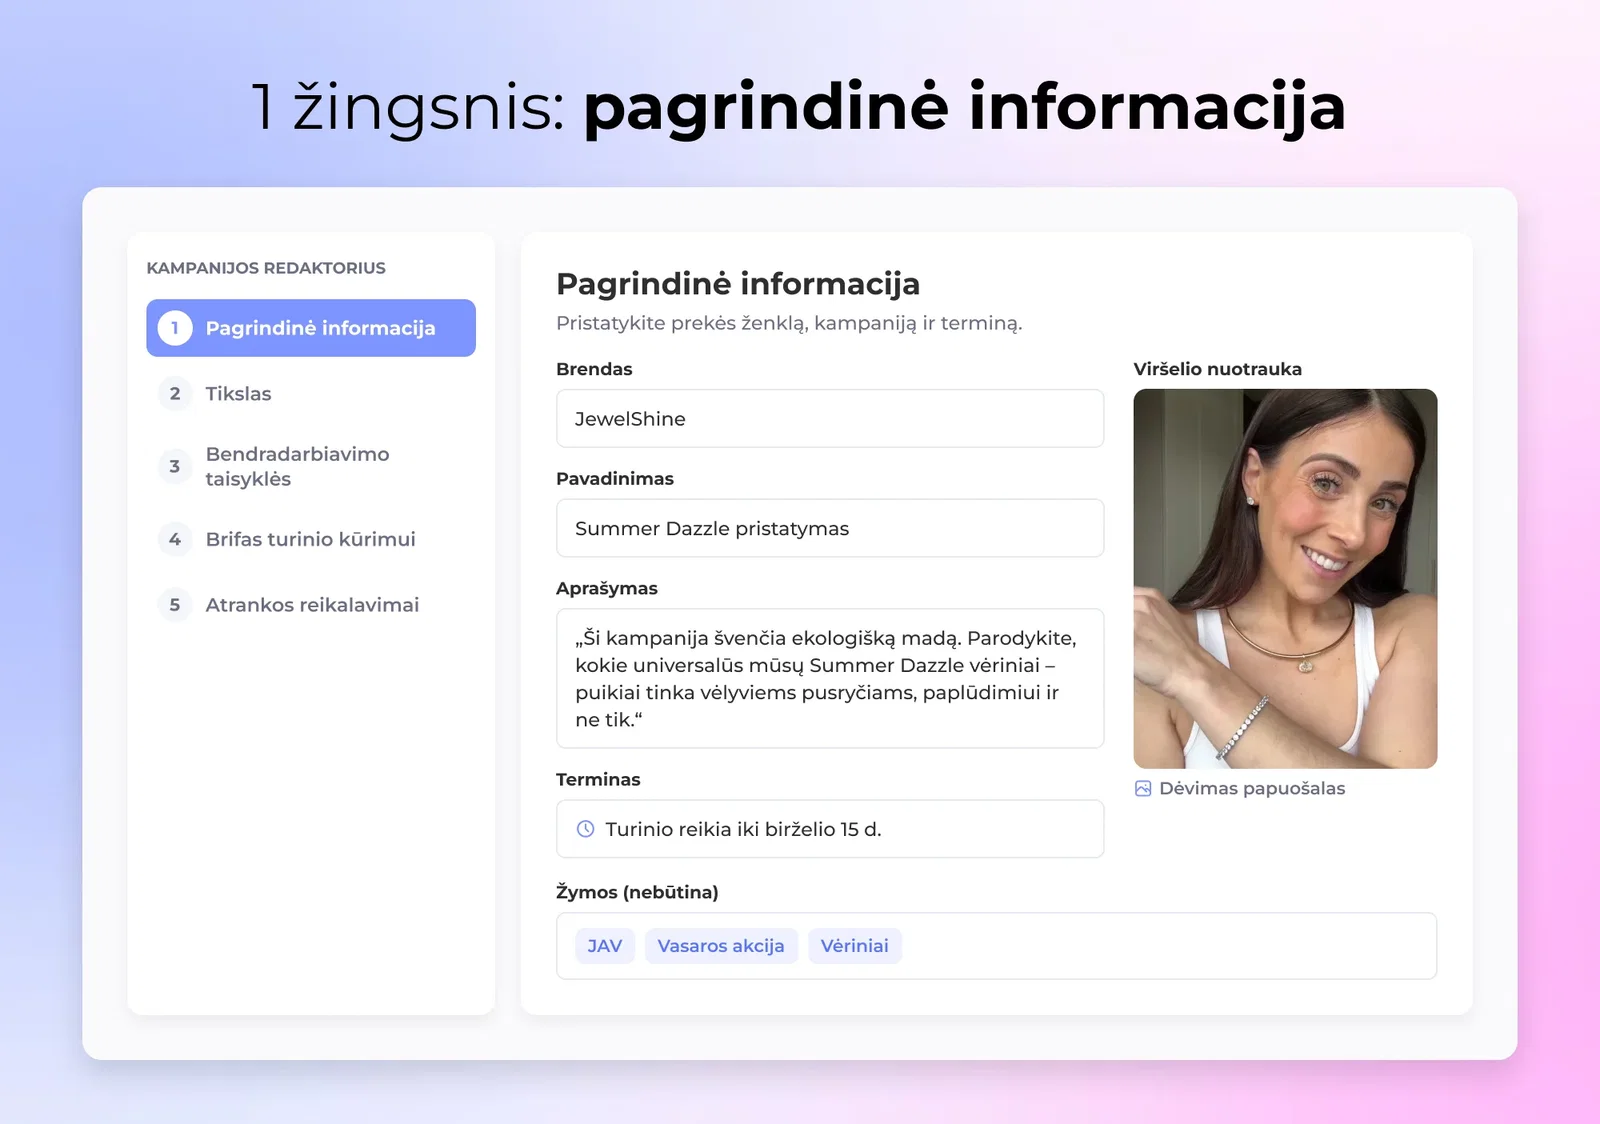1600x1124 pixels.
Task: Click the Terminas deadline field
Action: [x=830, y=829]
